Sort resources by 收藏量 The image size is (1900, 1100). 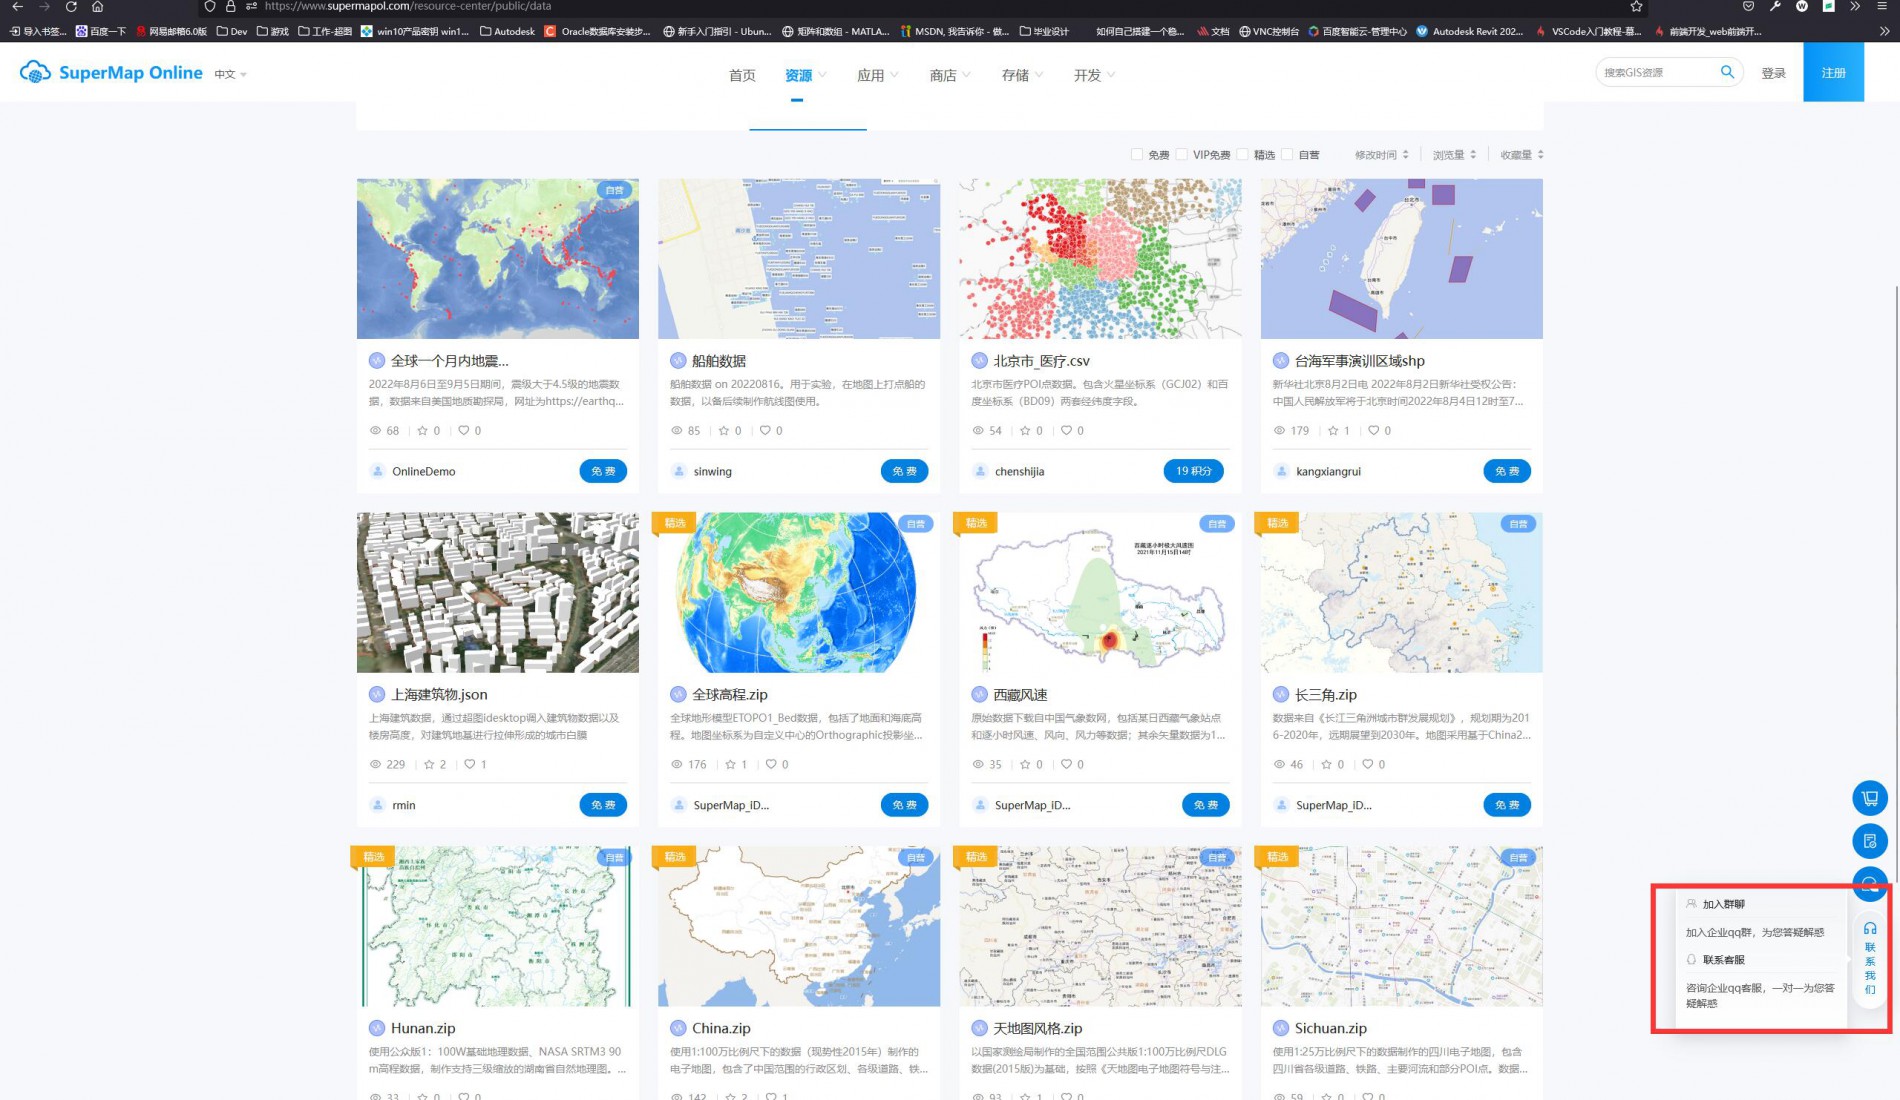[x=1522, y=155]
